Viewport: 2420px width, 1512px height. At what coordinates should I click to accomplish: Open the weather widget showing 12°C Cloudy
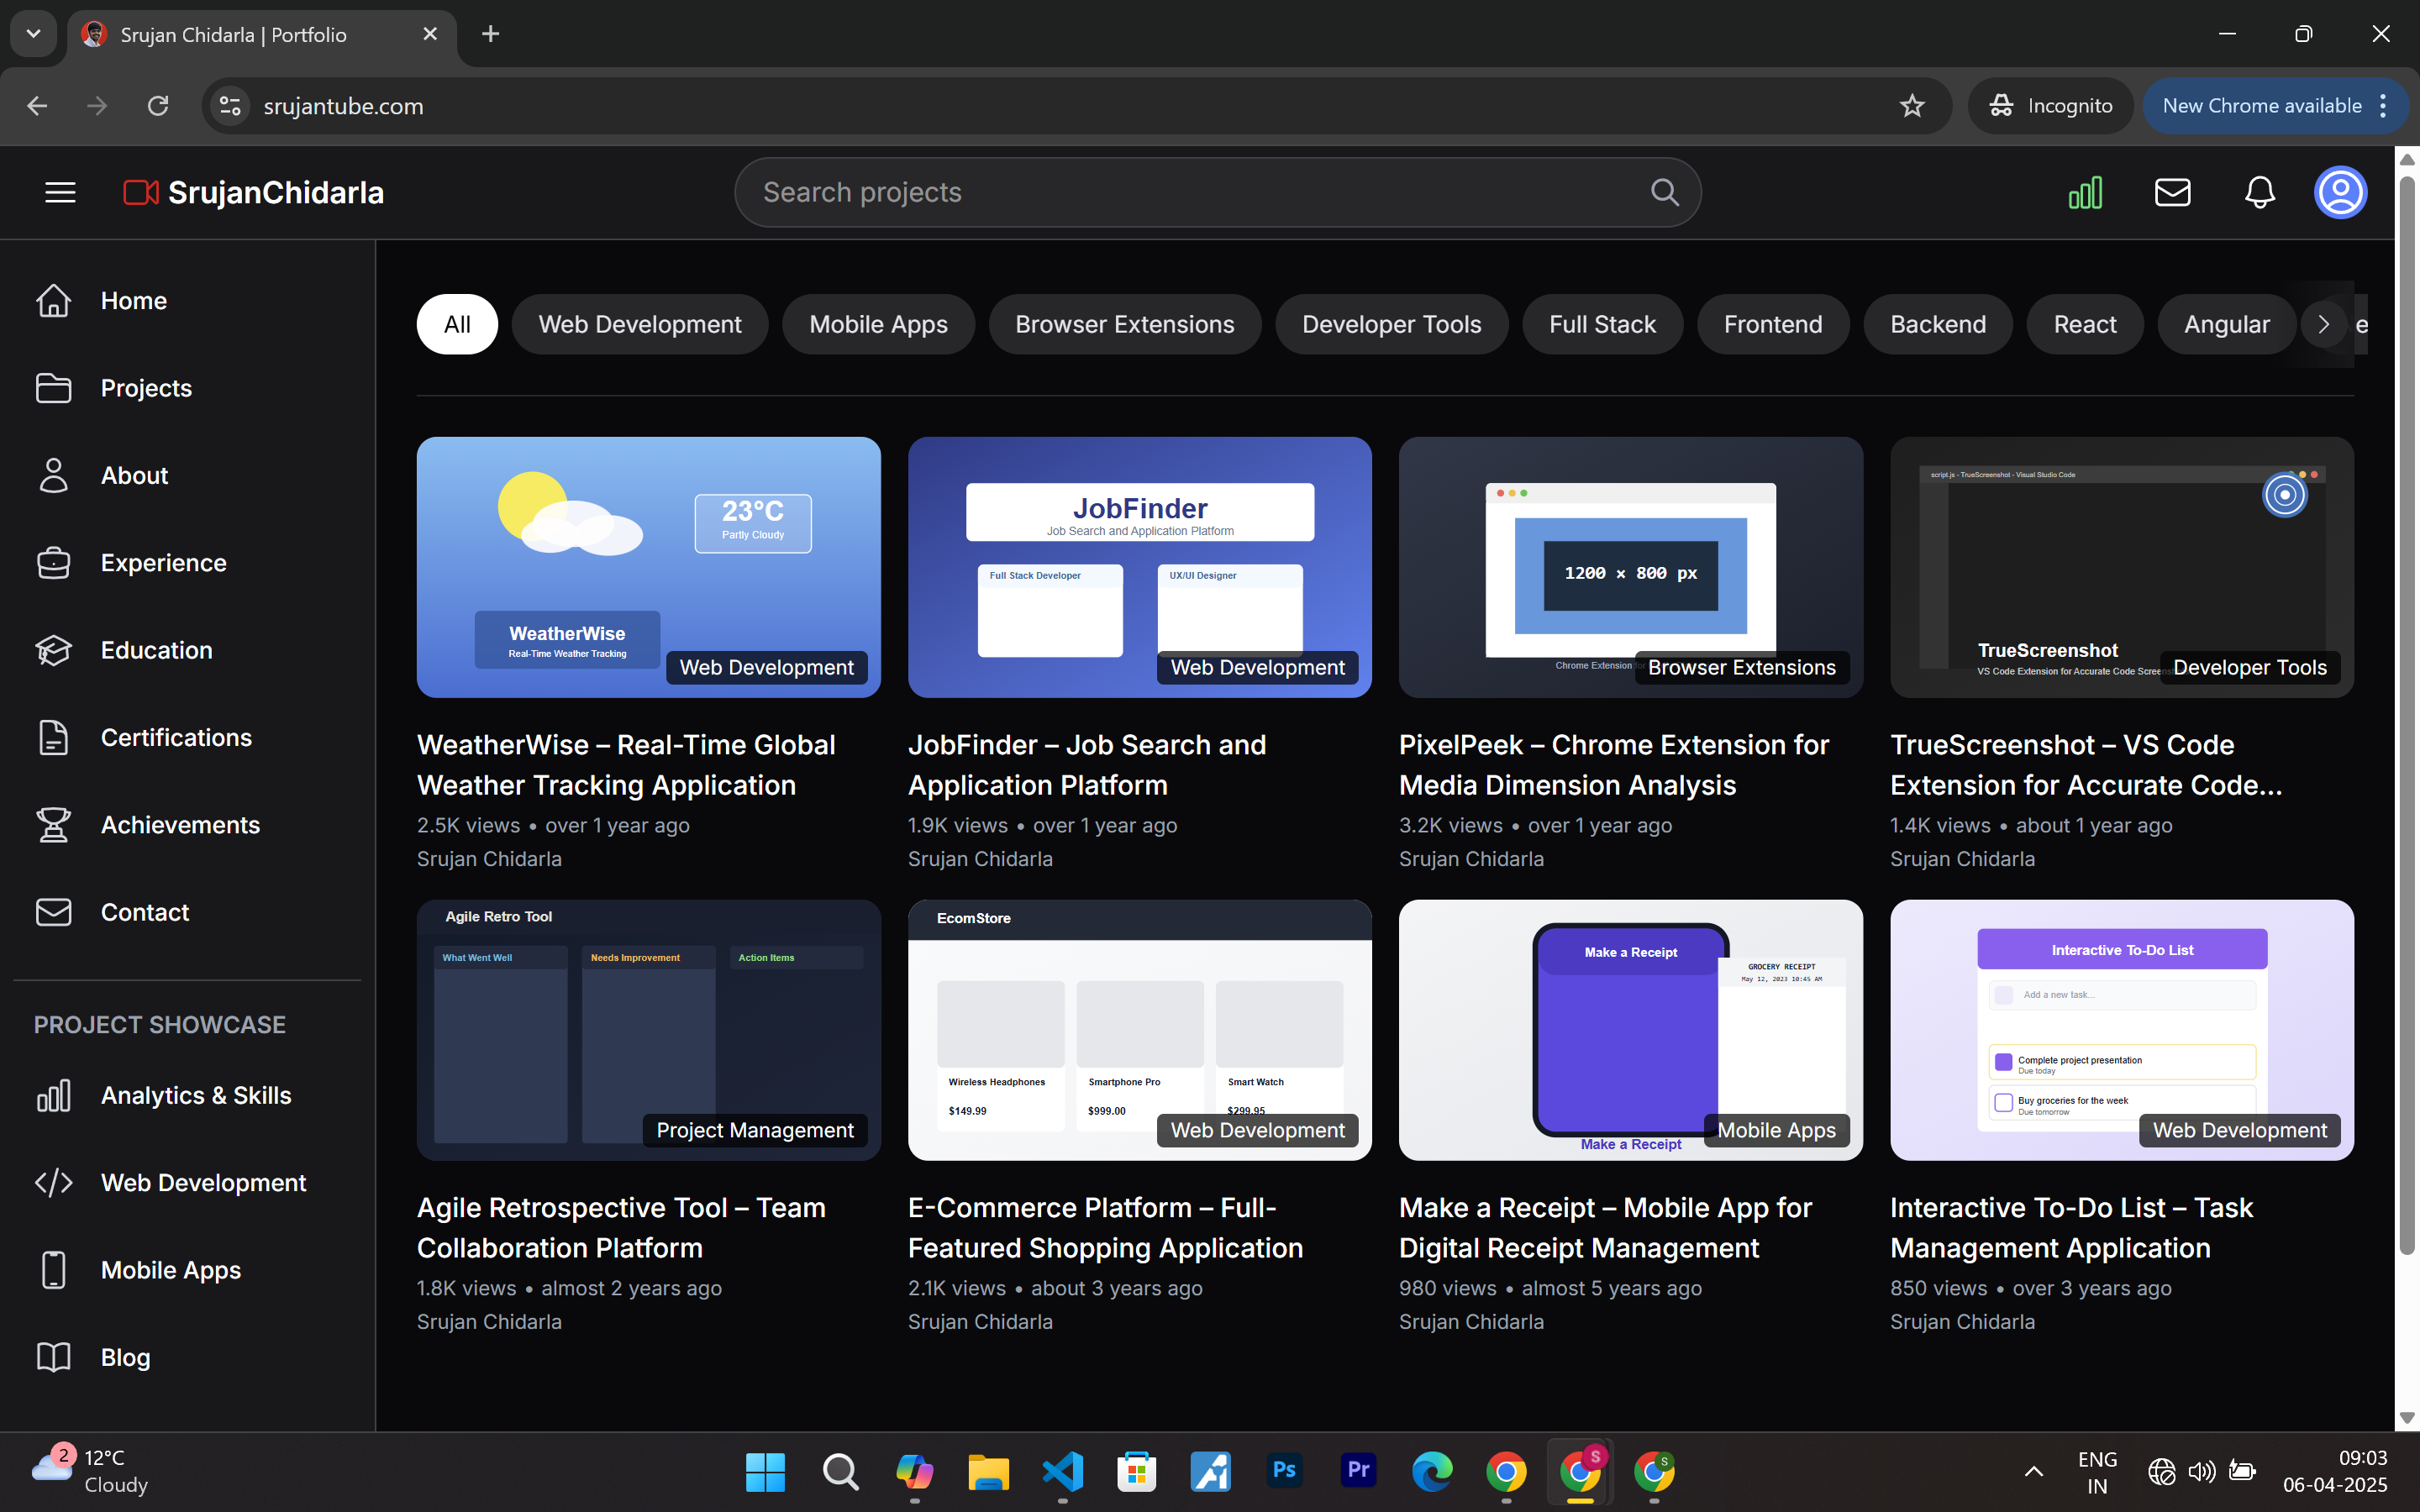click(x=90, y=1471)
